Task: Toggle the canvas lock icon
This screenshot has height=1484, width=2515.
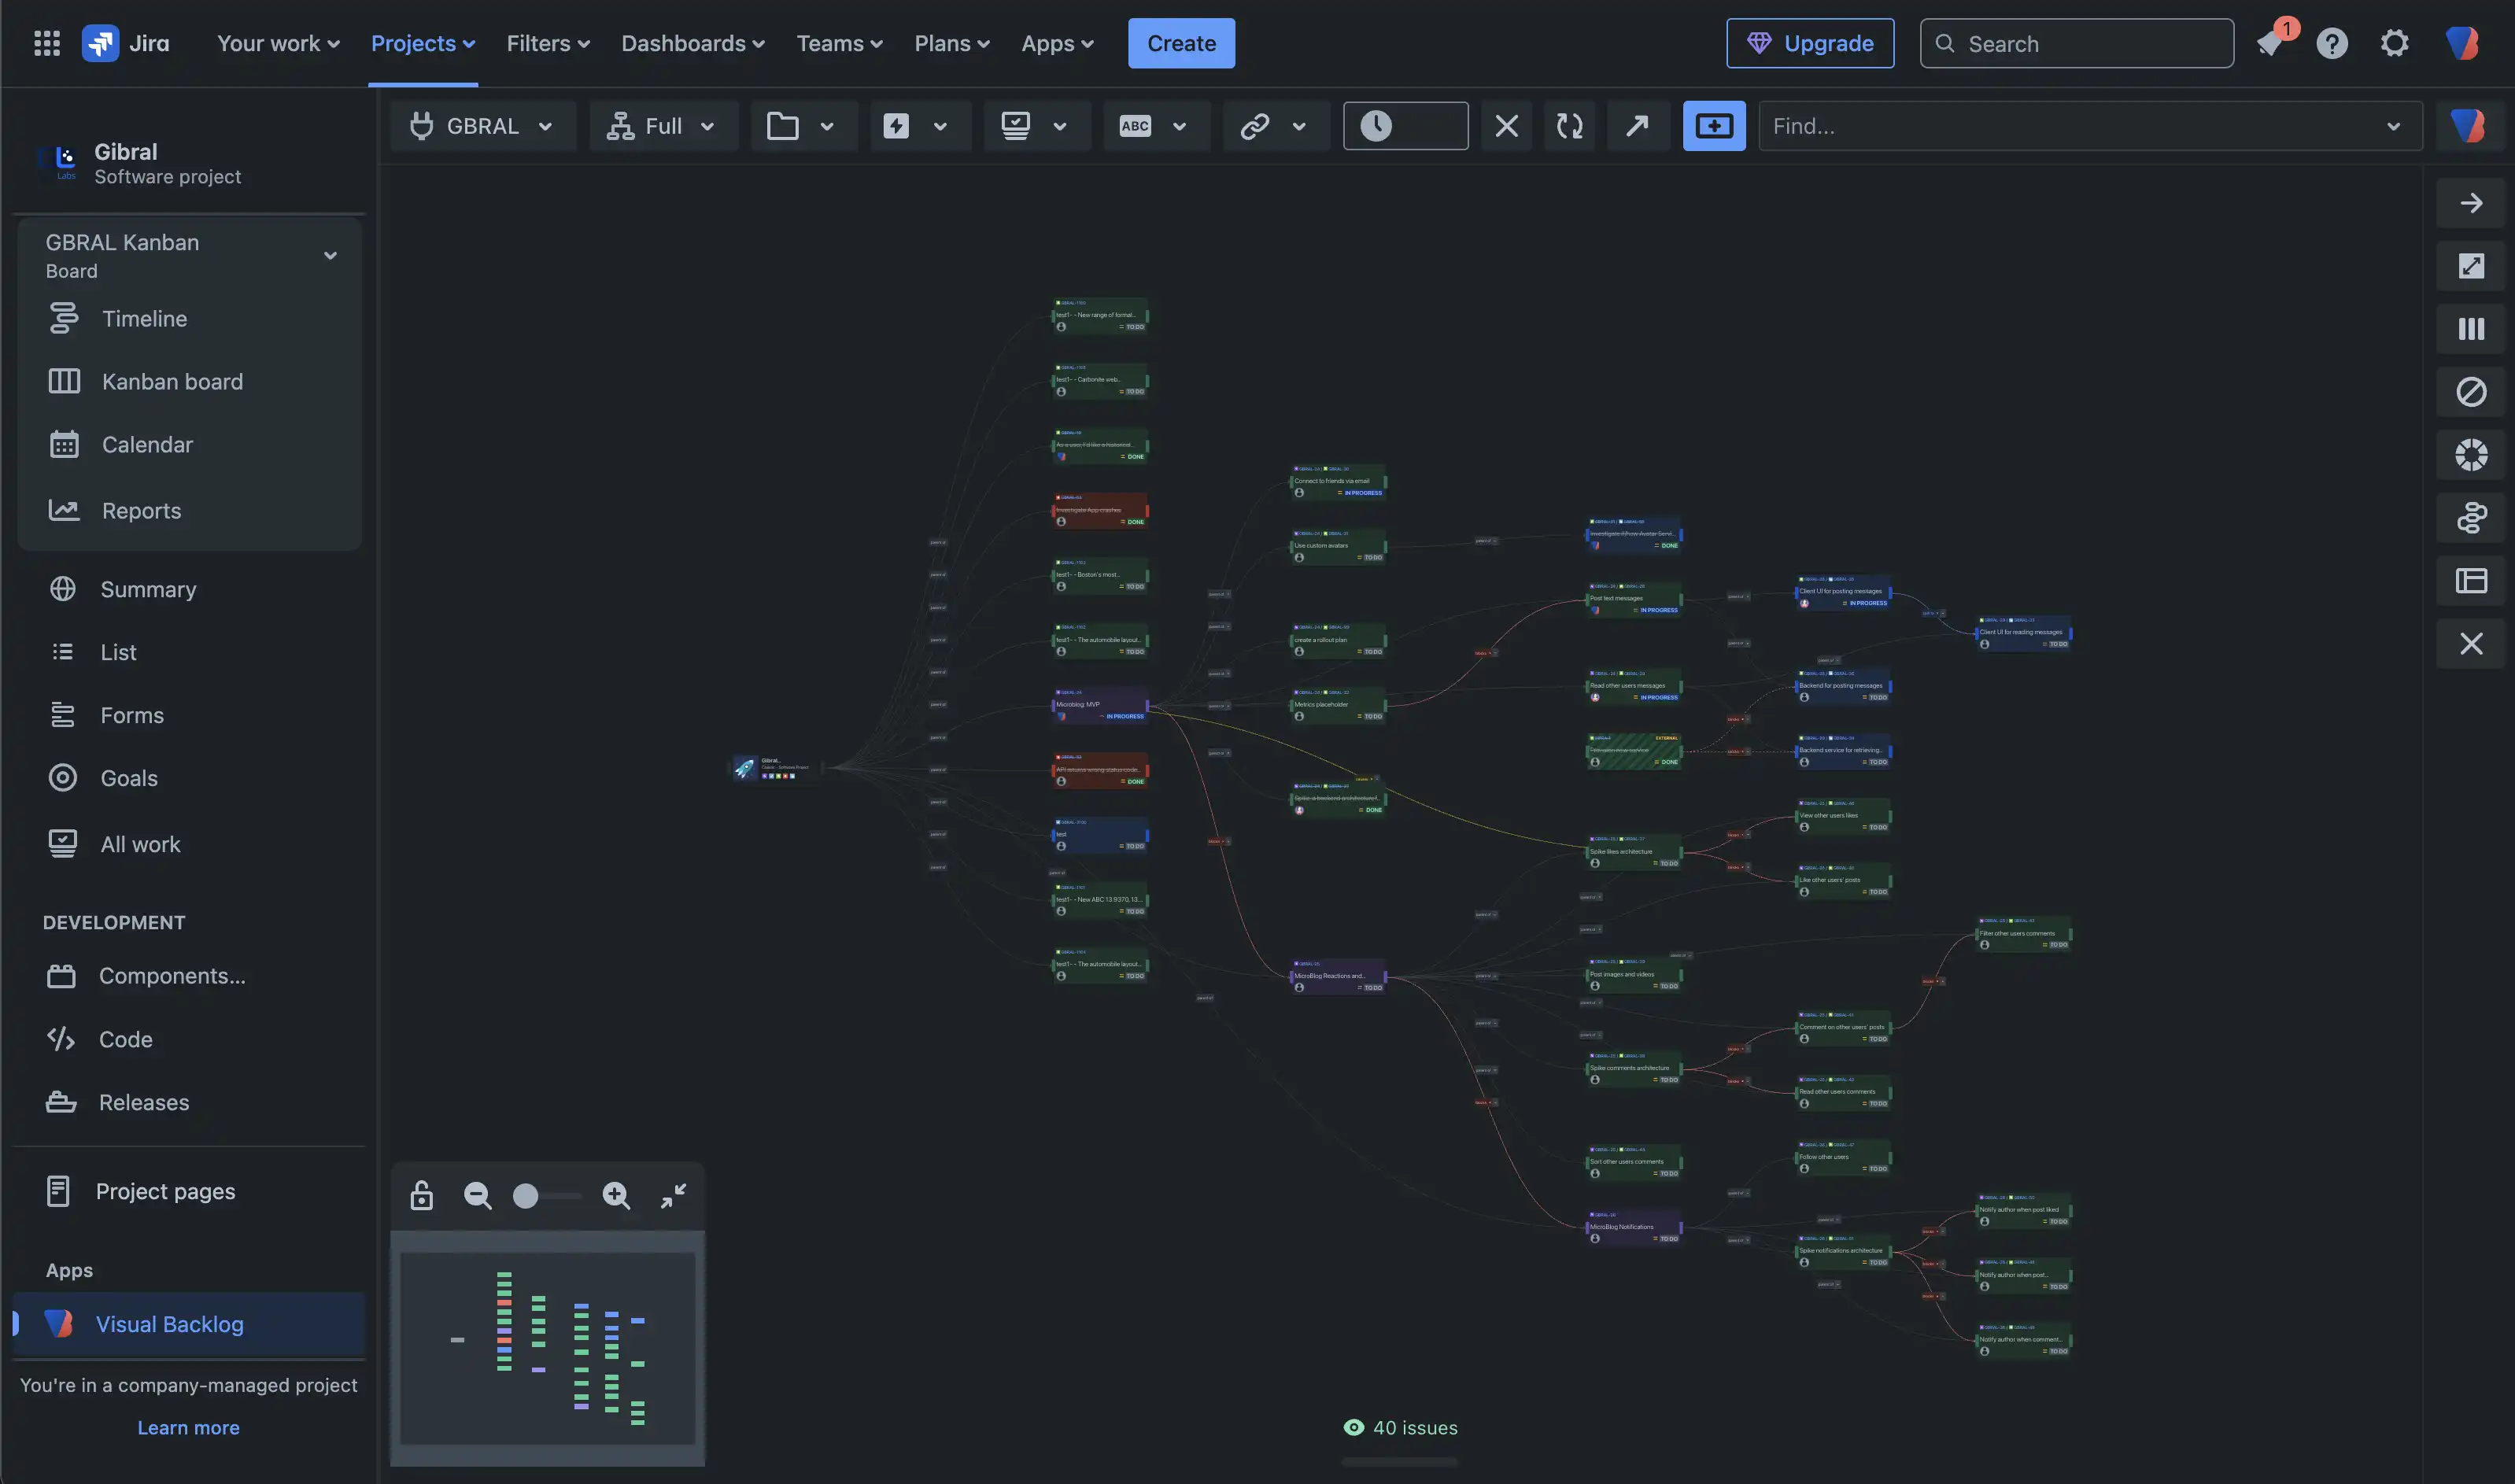Action: click(x=421, y=1195)
